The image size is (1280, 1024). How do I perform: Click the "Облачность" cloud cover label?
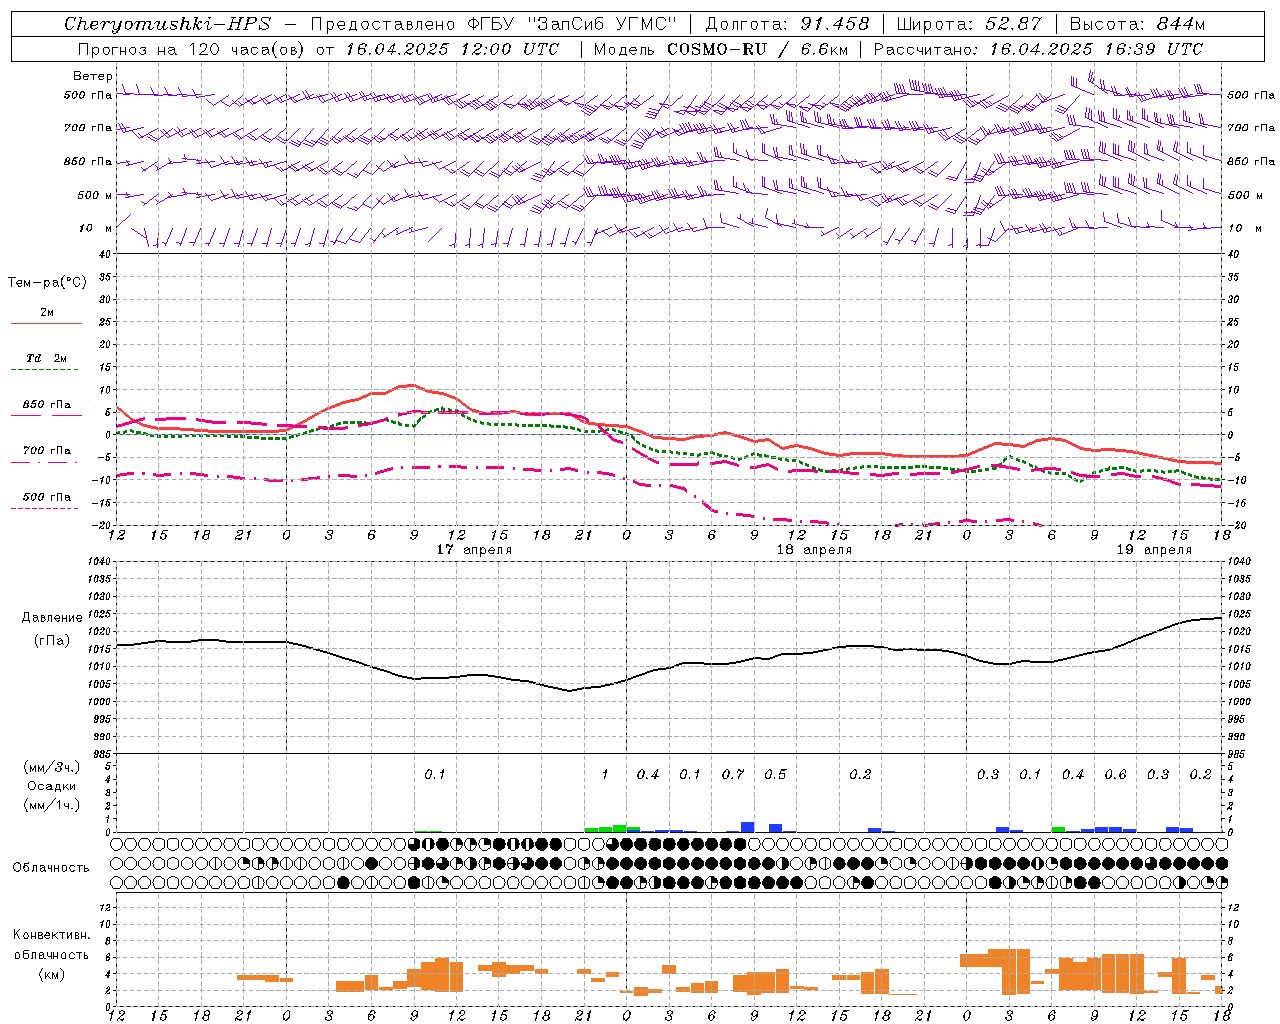pyautogui.click(x=51, y=867)
